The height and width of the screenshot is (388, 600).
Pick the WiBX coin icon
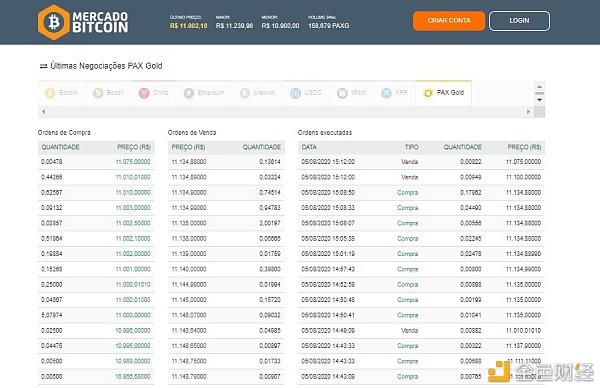(342, 93)
